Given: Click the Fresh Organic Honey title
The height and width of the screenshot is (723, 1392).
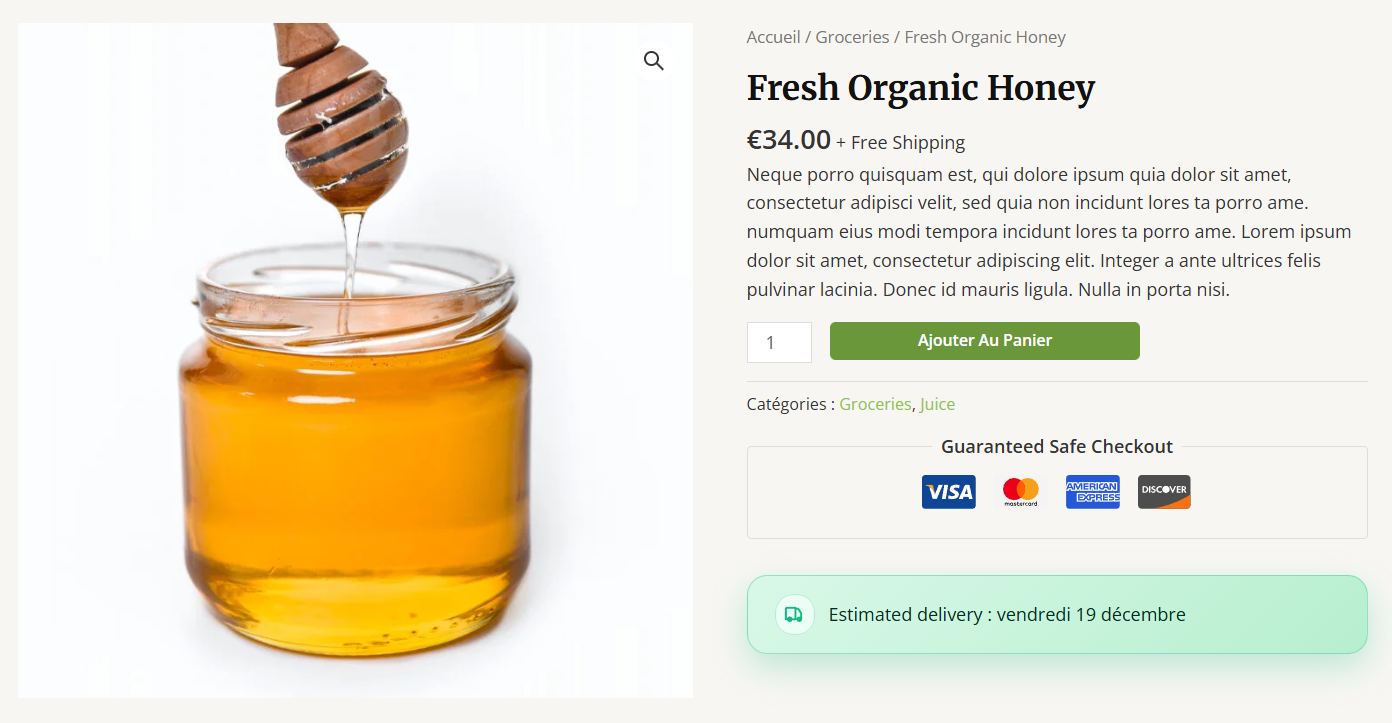Looking at the screenshot, I should (x=920, y=88).
